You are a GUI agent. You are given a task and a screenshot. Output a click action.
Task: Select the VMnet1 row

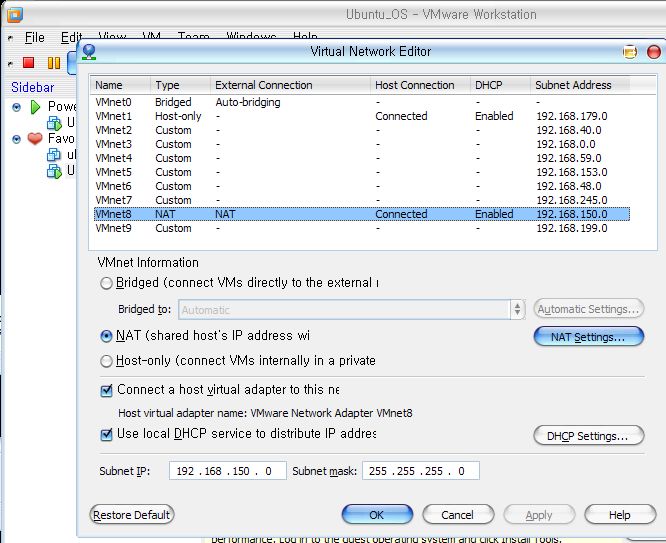pos(361,116)
